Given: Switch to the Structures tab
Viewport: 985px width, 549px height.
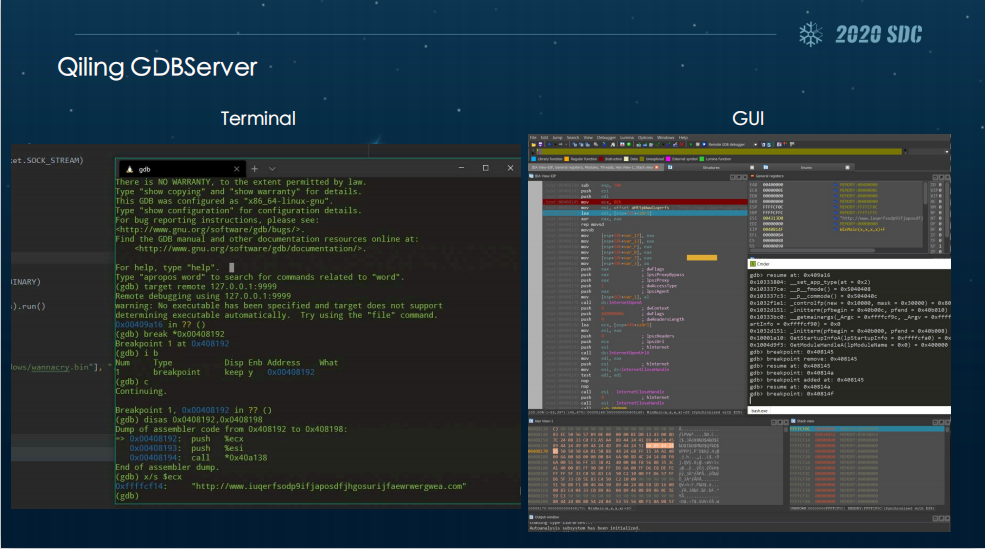Looking at the screenshot, I should pyautogui.click(x=711, y=168).
